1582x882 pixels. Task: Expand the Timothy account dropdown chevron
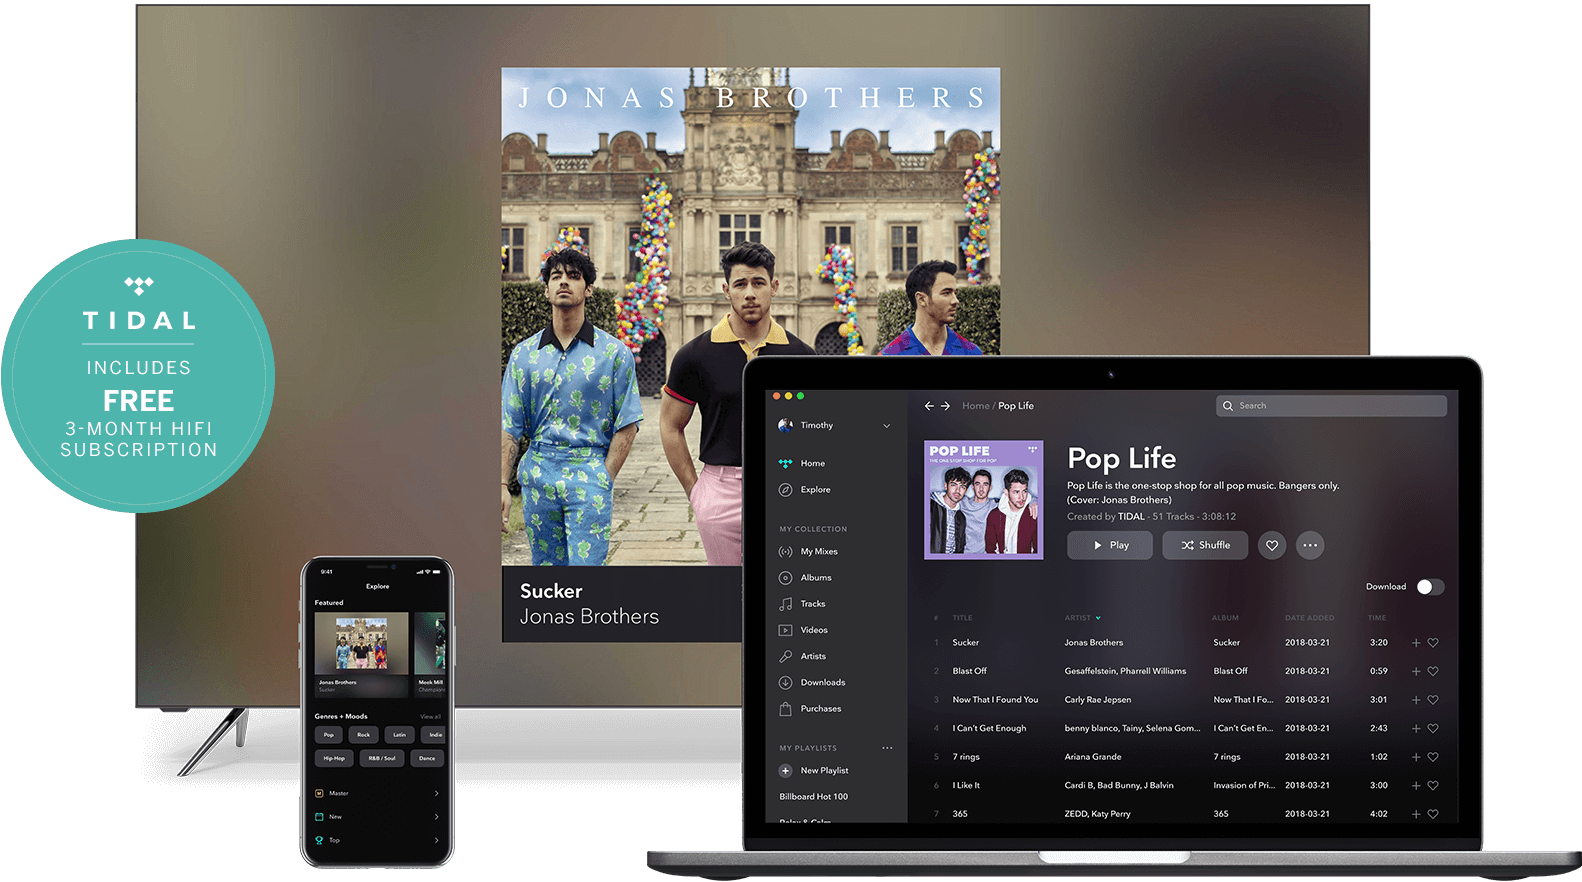(886, 426)
